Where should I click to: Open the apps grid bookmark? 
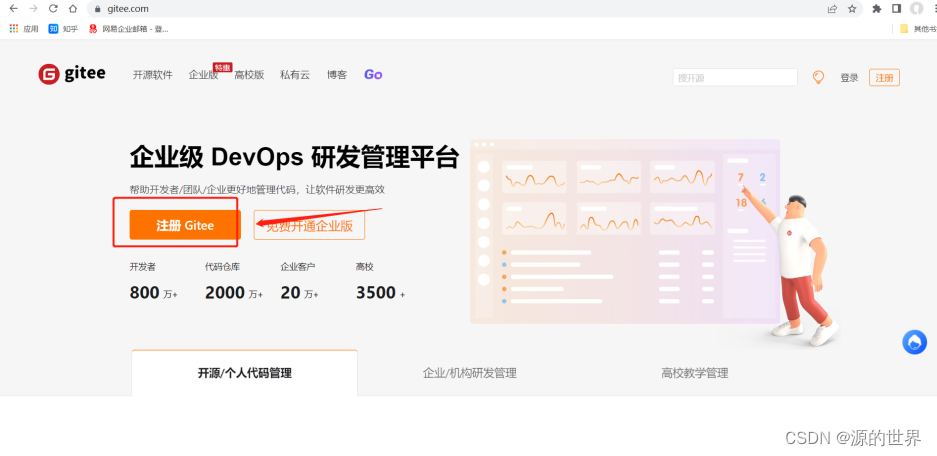pos(24,29)
